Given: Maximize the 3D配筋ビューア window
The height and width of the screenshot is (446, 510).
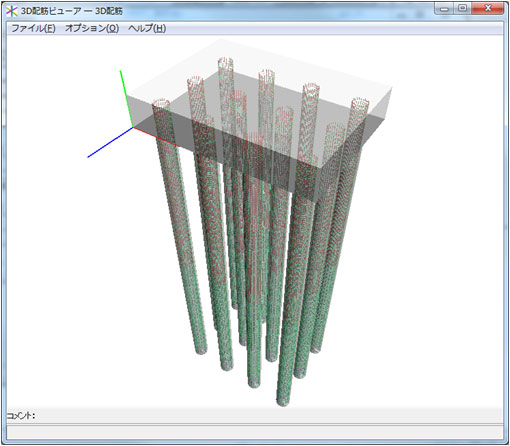Looking at the screenshot, I should pos(462,9).
